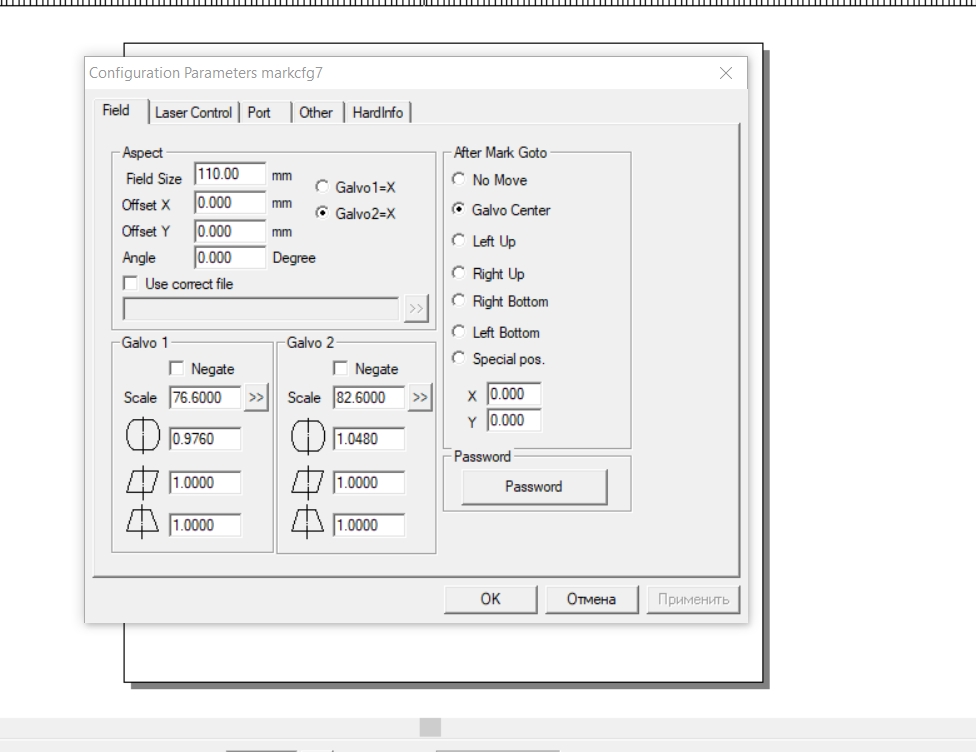Choose No Move after mark option
The width and height of the screenshot is (976, 752).
(459, 181)
